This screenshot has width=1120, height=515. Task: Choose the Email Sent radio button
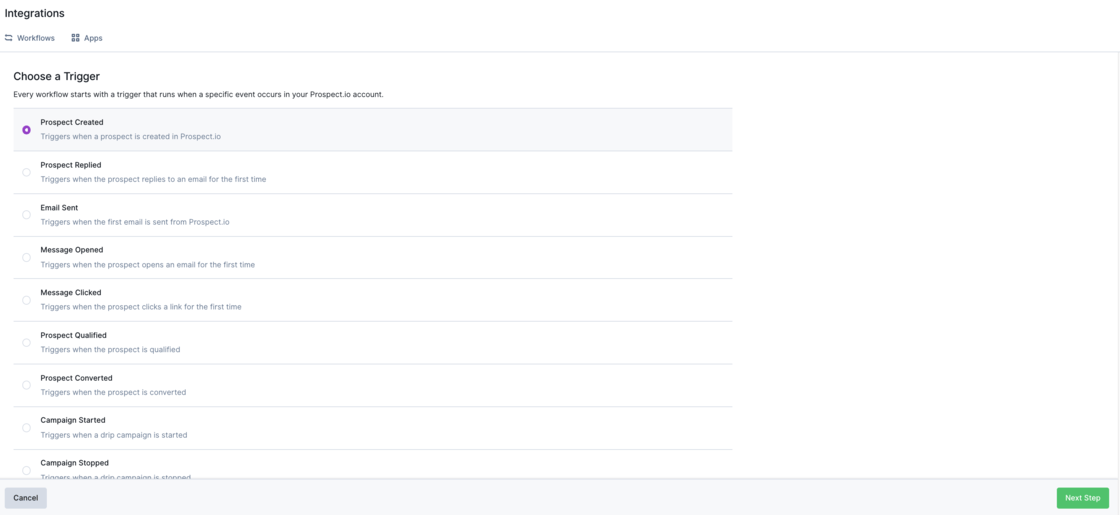pos(26,215)
